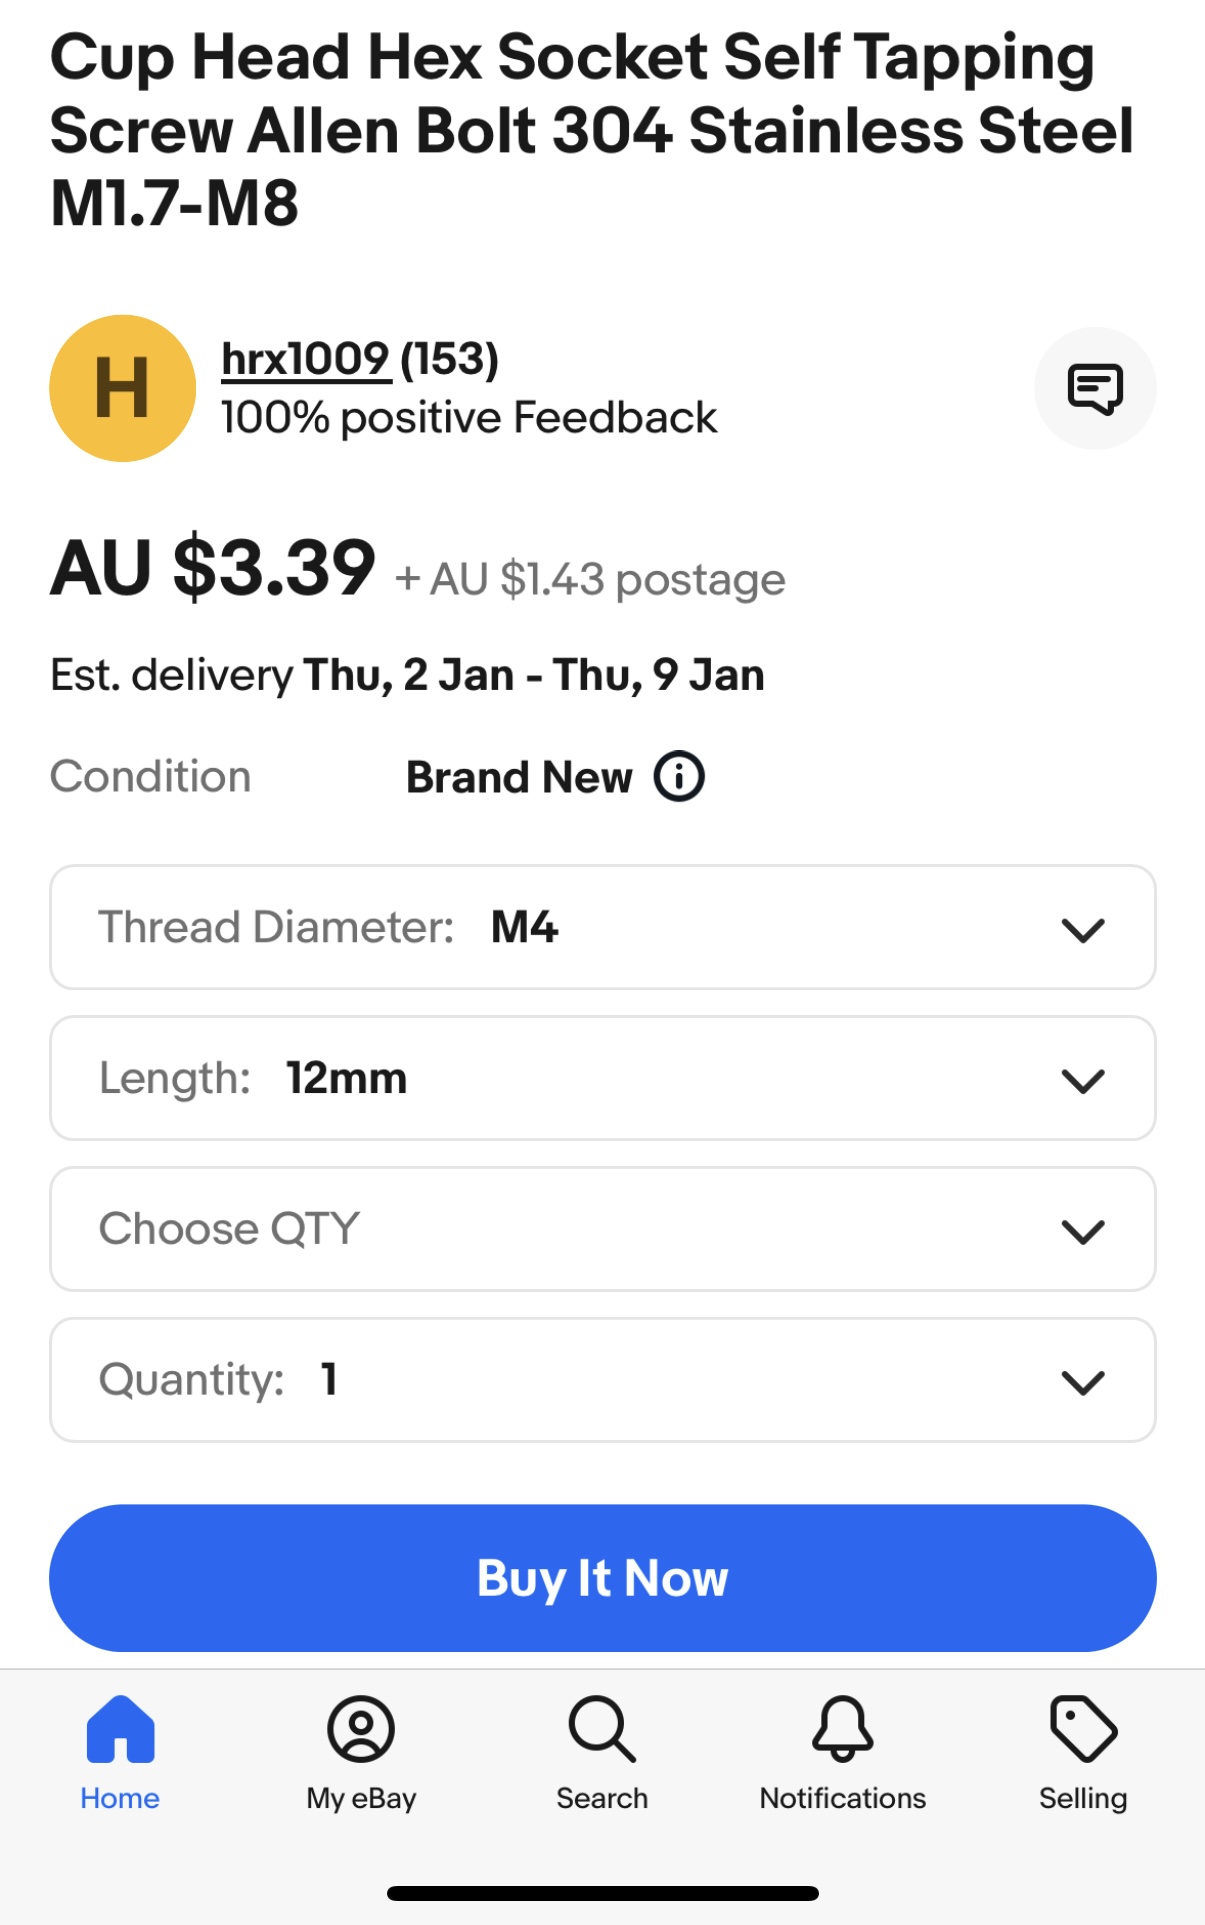The image size is (1205, 1925).
Task: Tap the seller avatar with letter H
Action: [122, 388]
